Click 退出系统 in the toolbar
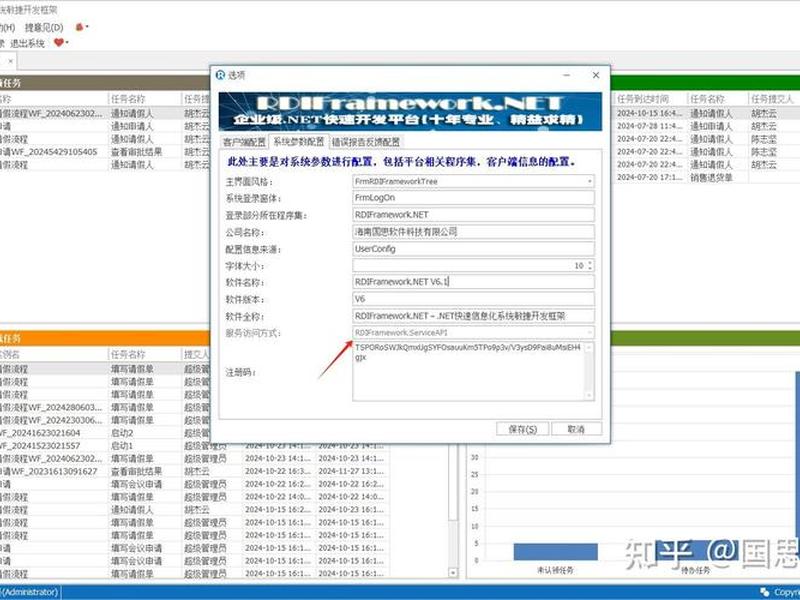The width and height of the screenshot is (800, 600). coord(28,44)
